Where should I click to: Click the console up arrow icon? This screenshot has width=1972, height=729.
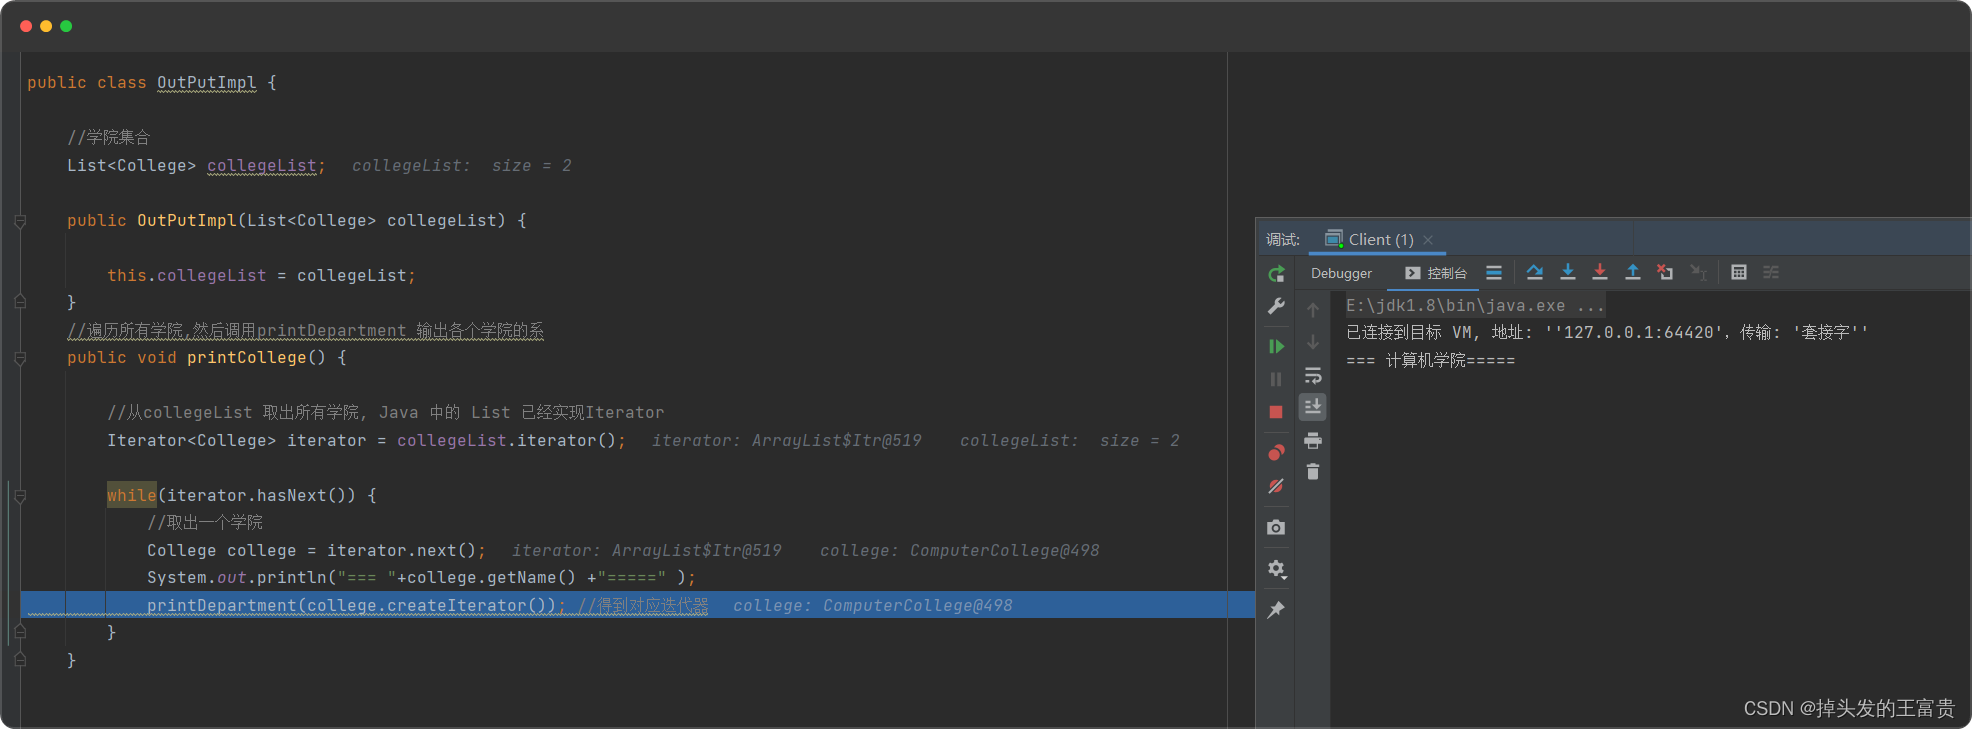(1313, 310)
